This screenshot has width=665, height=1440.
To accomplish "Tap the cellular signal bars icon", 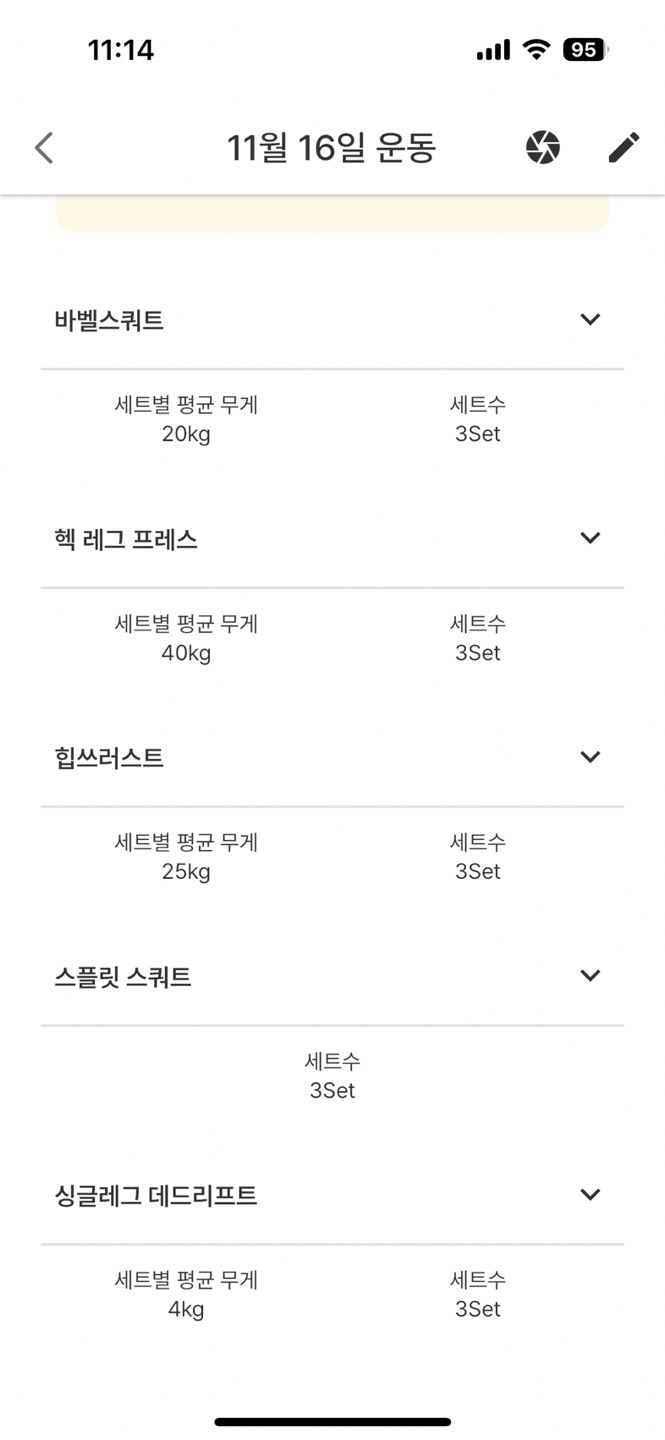I will (494, 50).
